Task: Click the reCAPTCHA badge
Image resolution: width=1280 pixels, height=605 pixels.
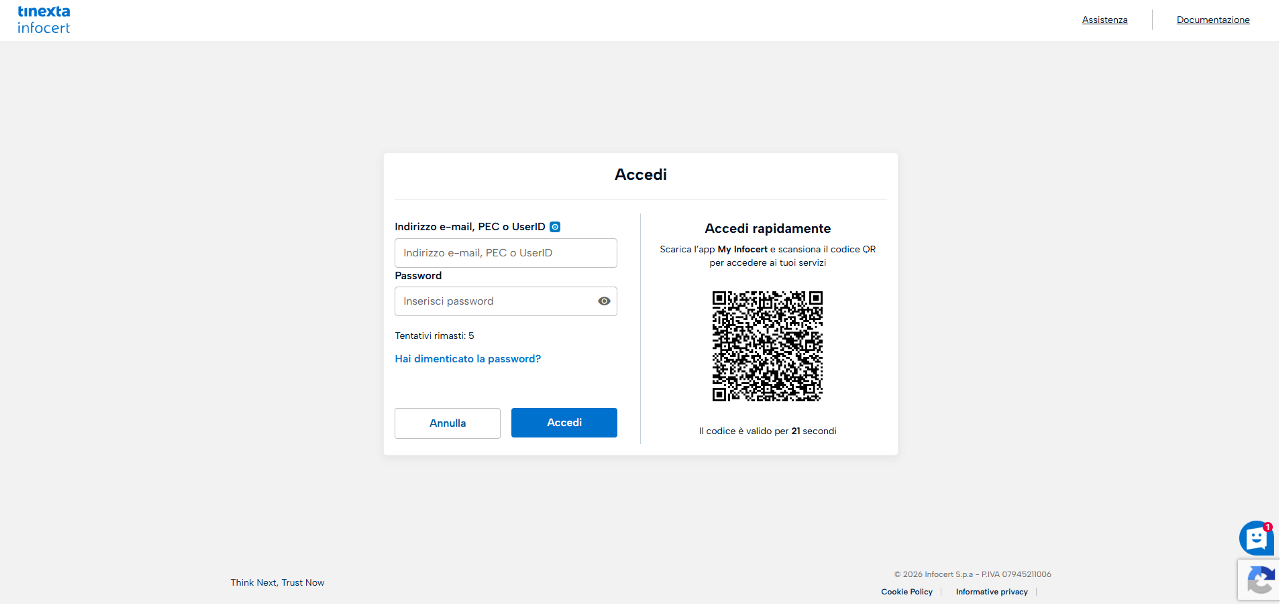Action: 1259,579
